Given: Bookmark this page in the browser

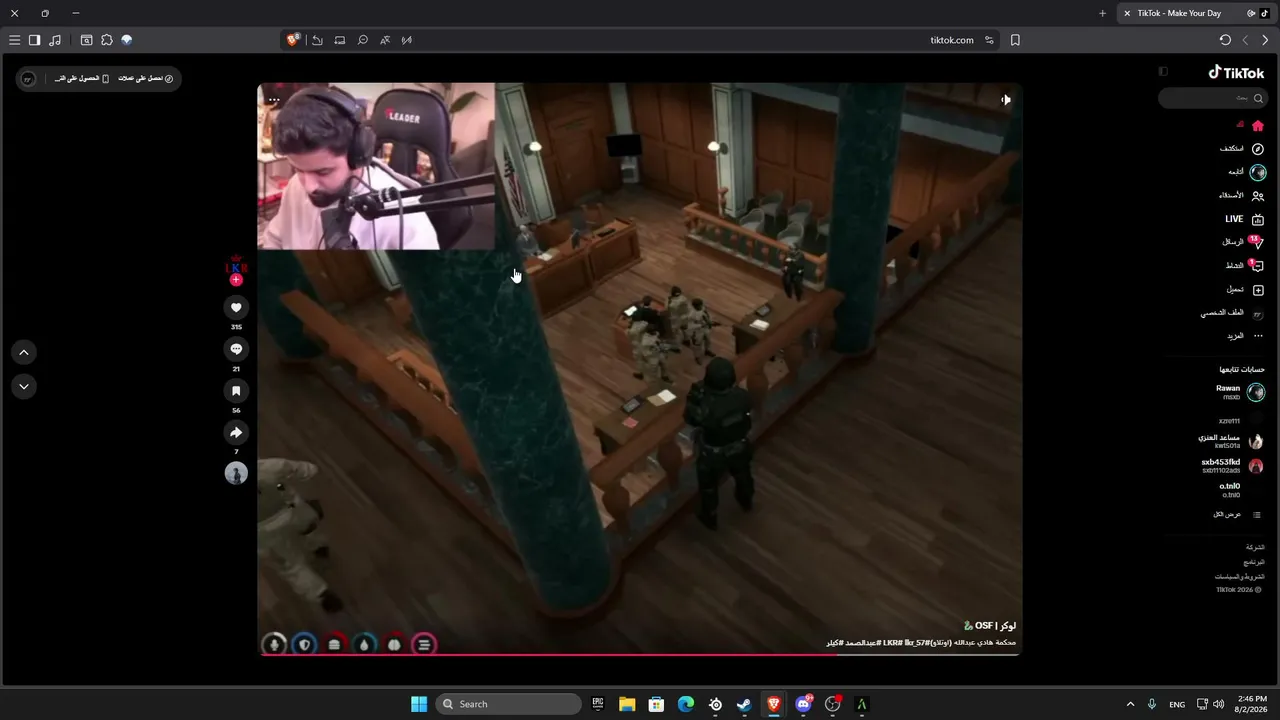Looking at the screenshot, I should click(1015, 40).
